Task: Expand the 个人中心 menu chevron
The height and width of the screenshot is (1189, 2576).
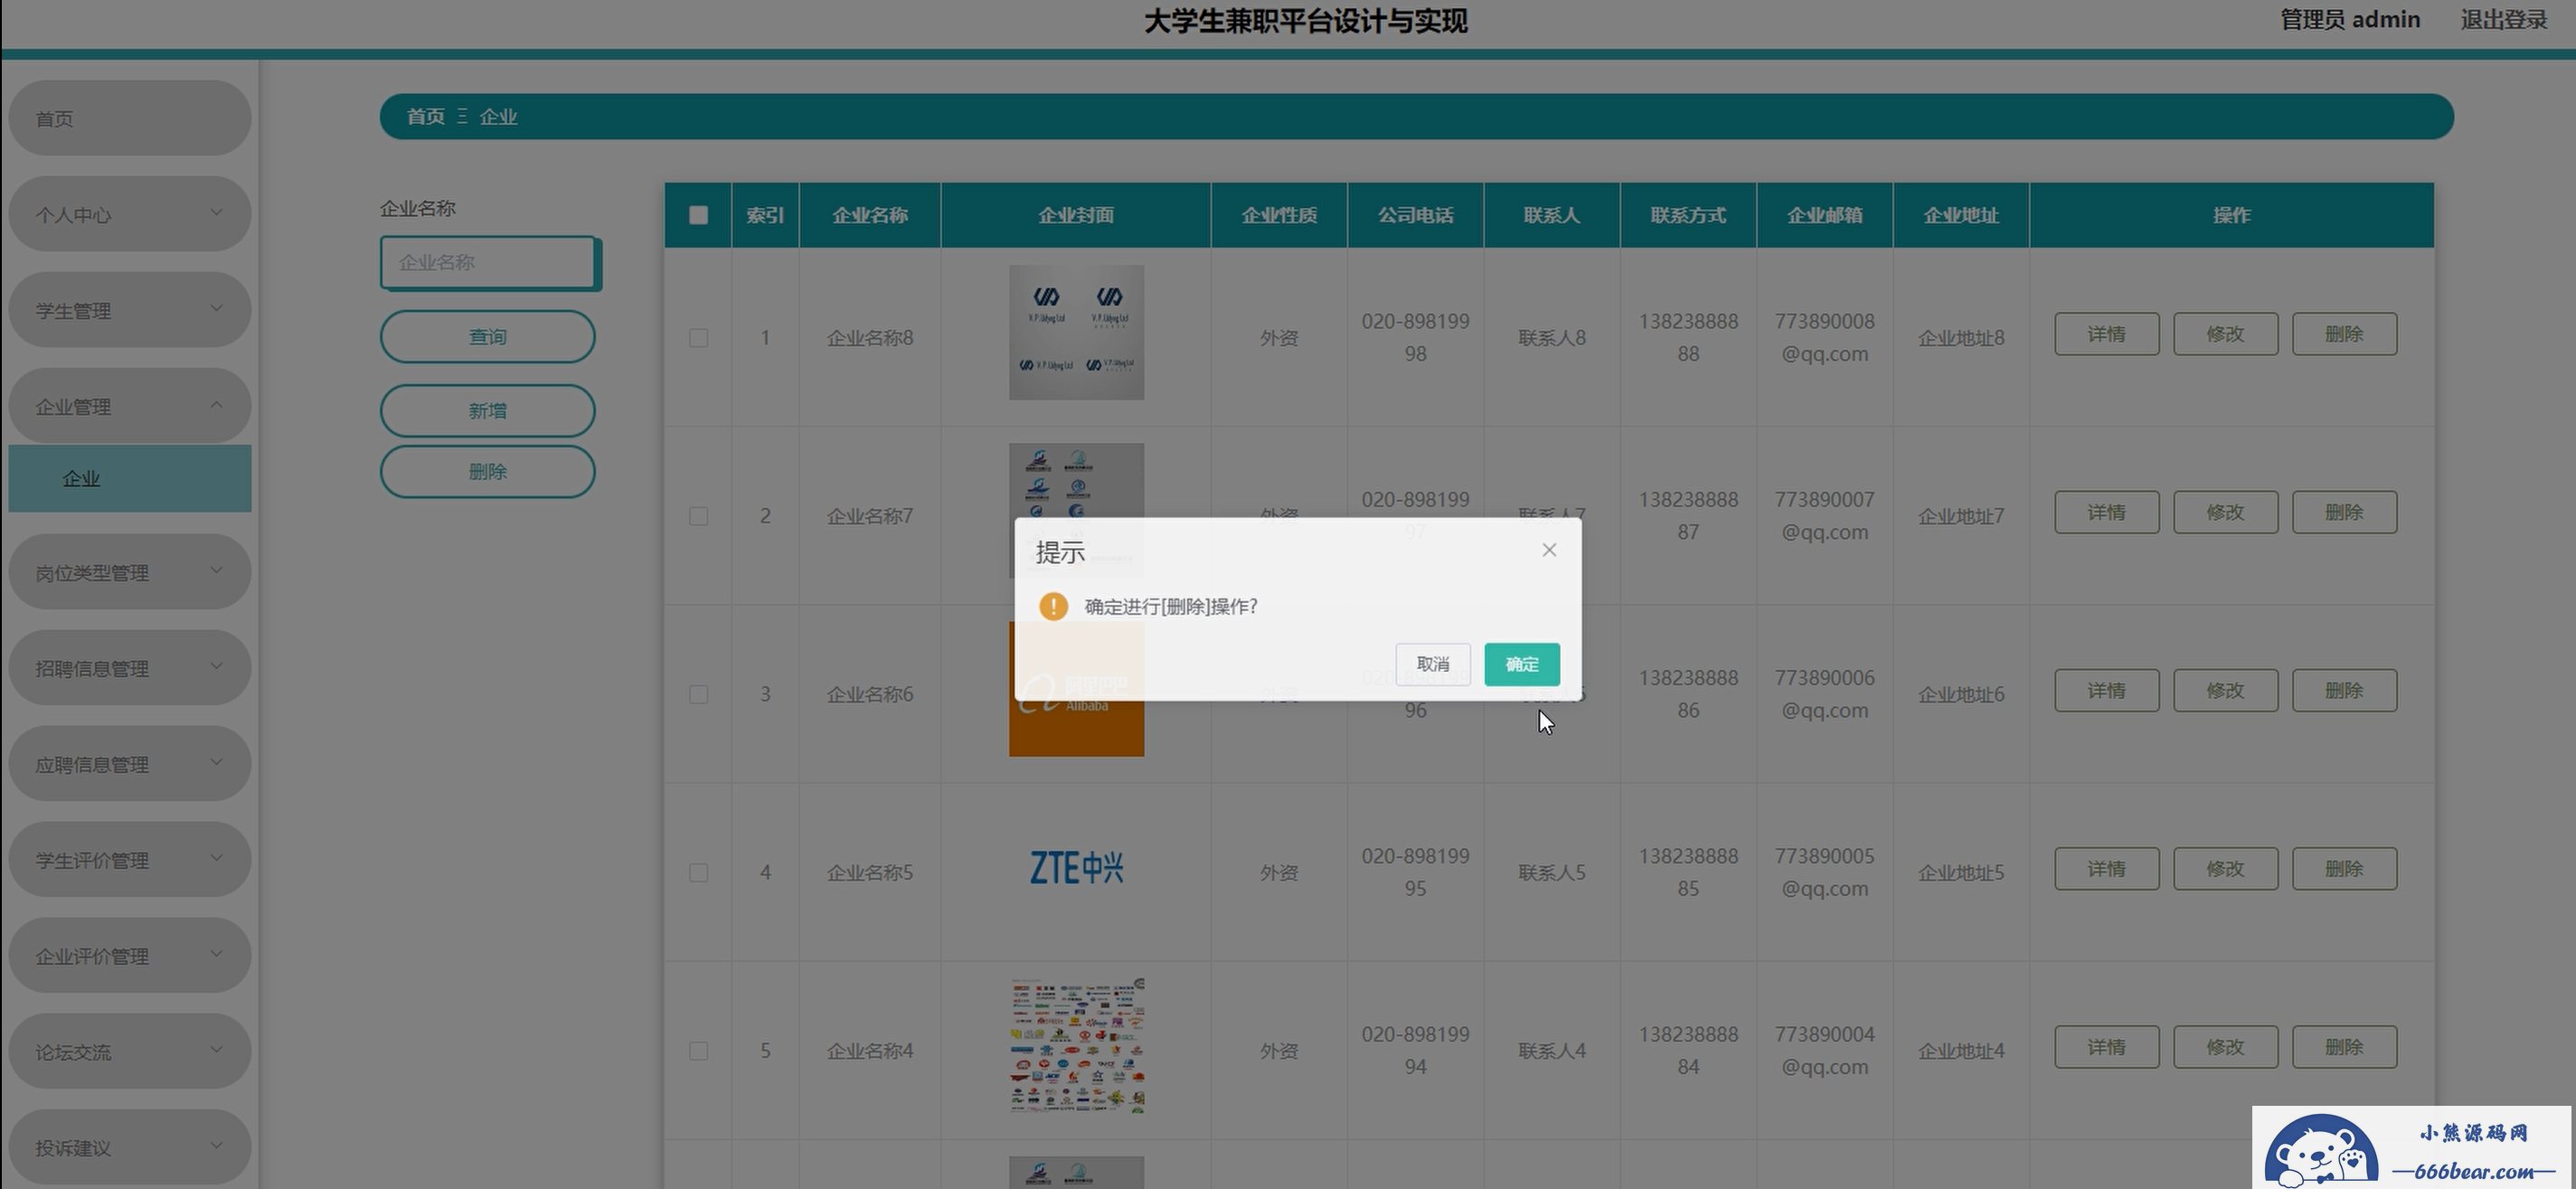Action: coord(216,213)
